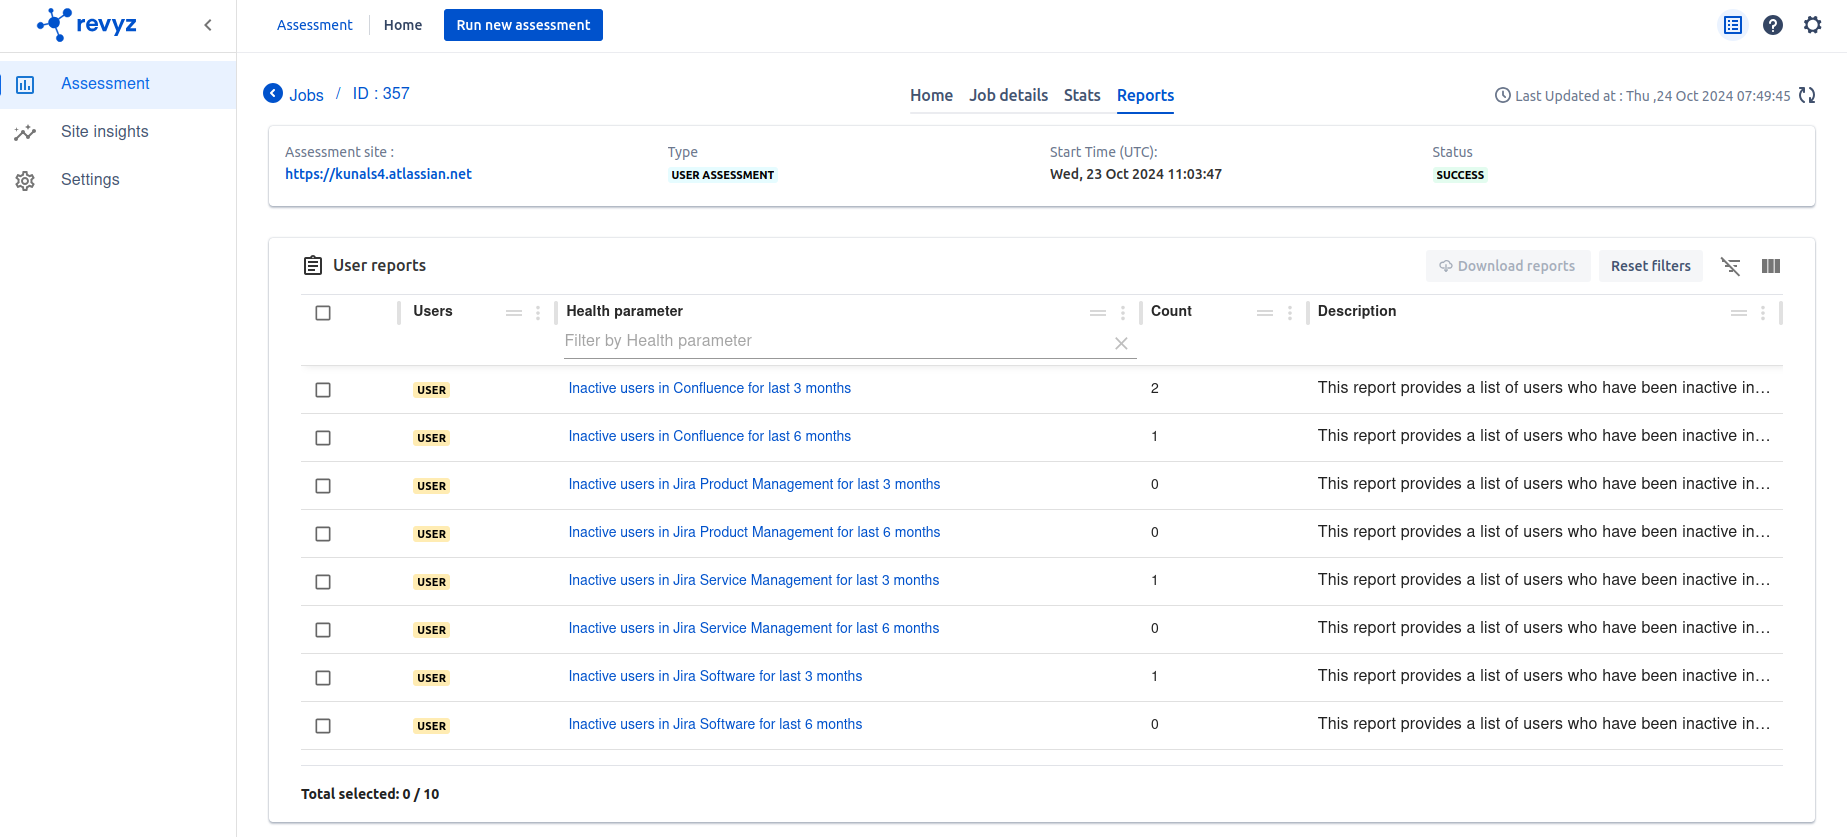Click Count column drag handle

tap(1265, 313)
